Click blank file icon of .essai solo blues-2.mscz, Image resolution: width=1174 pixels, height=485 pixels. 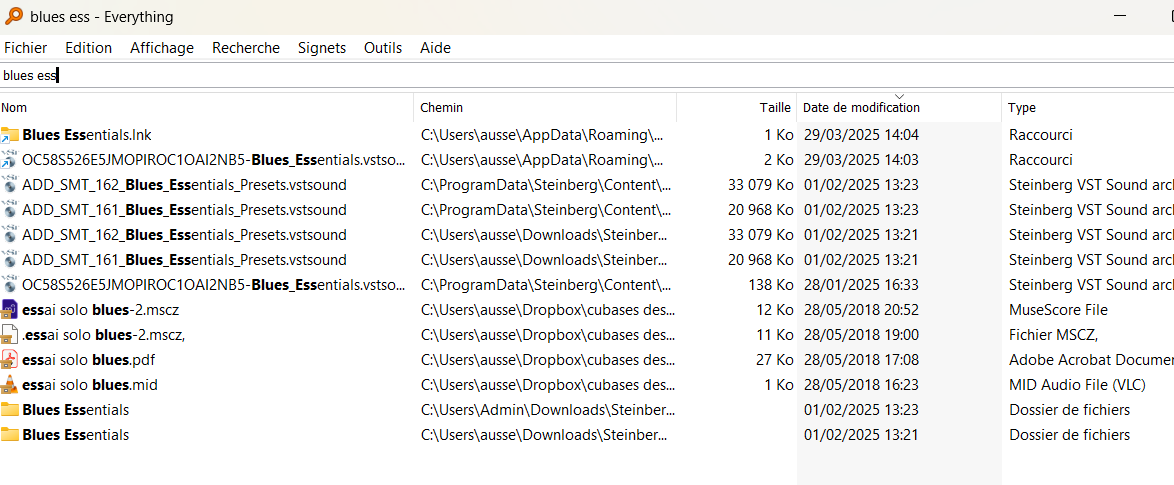pos(10,335)
